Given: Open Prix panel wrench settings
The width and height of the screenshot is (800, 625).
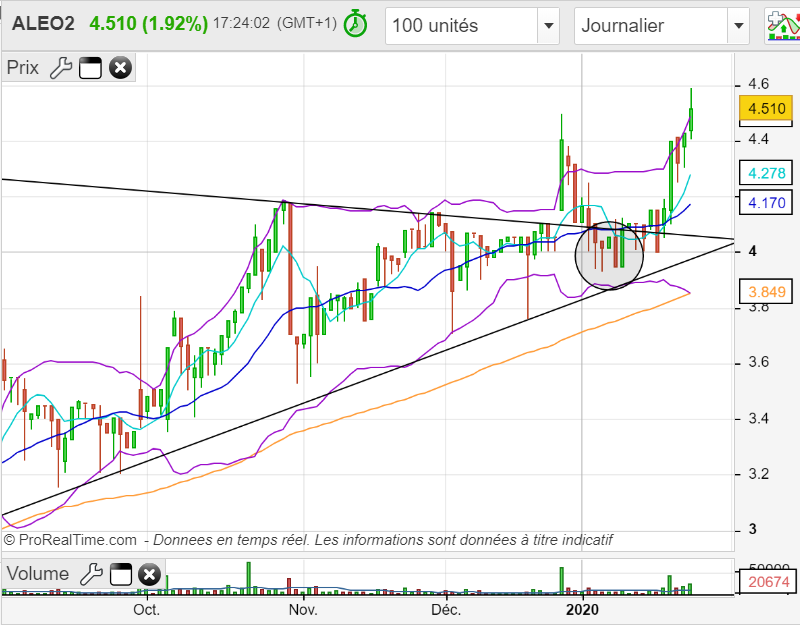Looking at the screenshot, I should coord(61,68).
